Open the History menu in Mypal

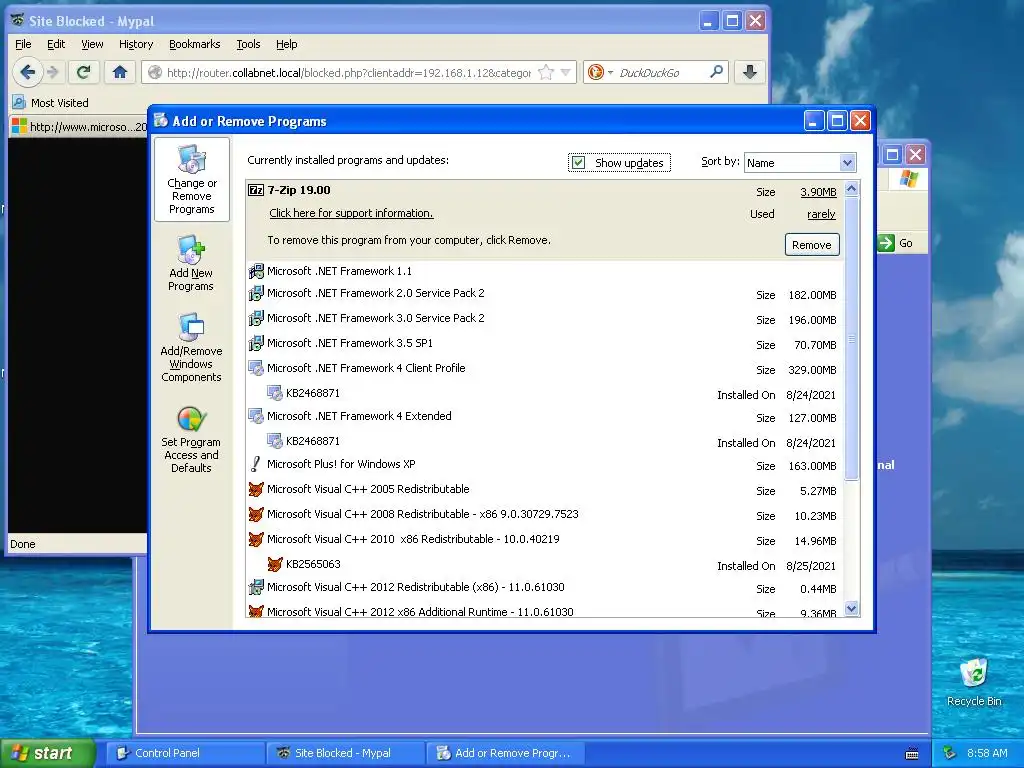click(136, 44)
